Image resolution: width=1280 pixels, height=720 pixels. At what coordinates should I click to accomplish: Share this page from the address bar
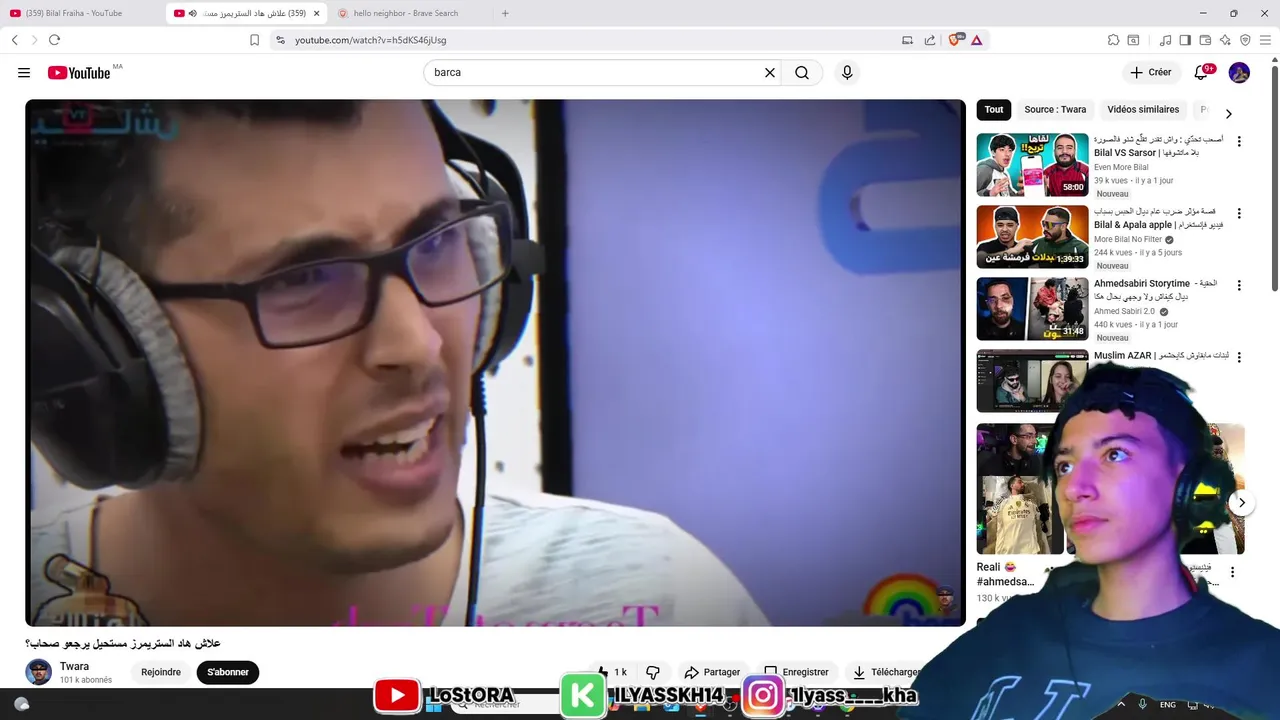click(x=930, y=40)
